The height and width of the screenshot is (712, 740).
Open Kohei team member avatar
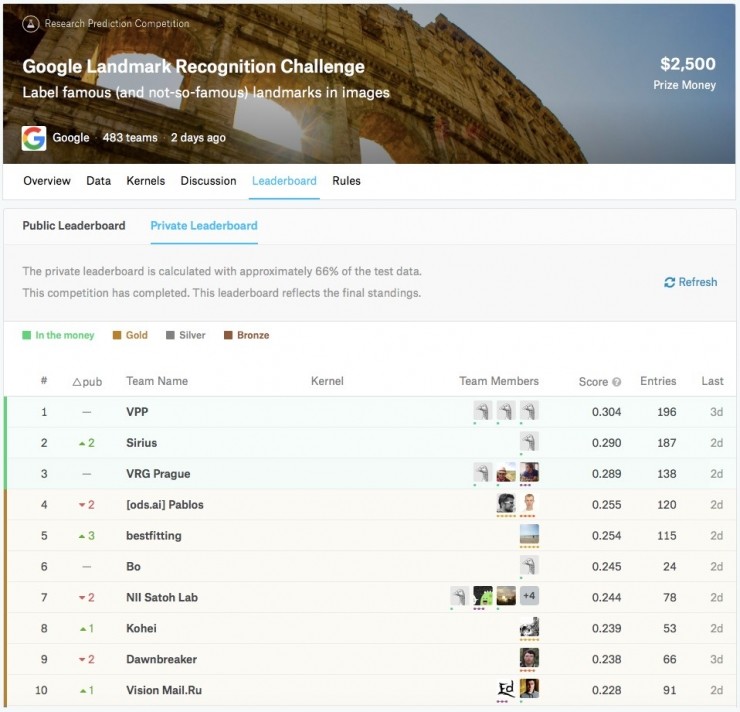click(x=529, y=627)
